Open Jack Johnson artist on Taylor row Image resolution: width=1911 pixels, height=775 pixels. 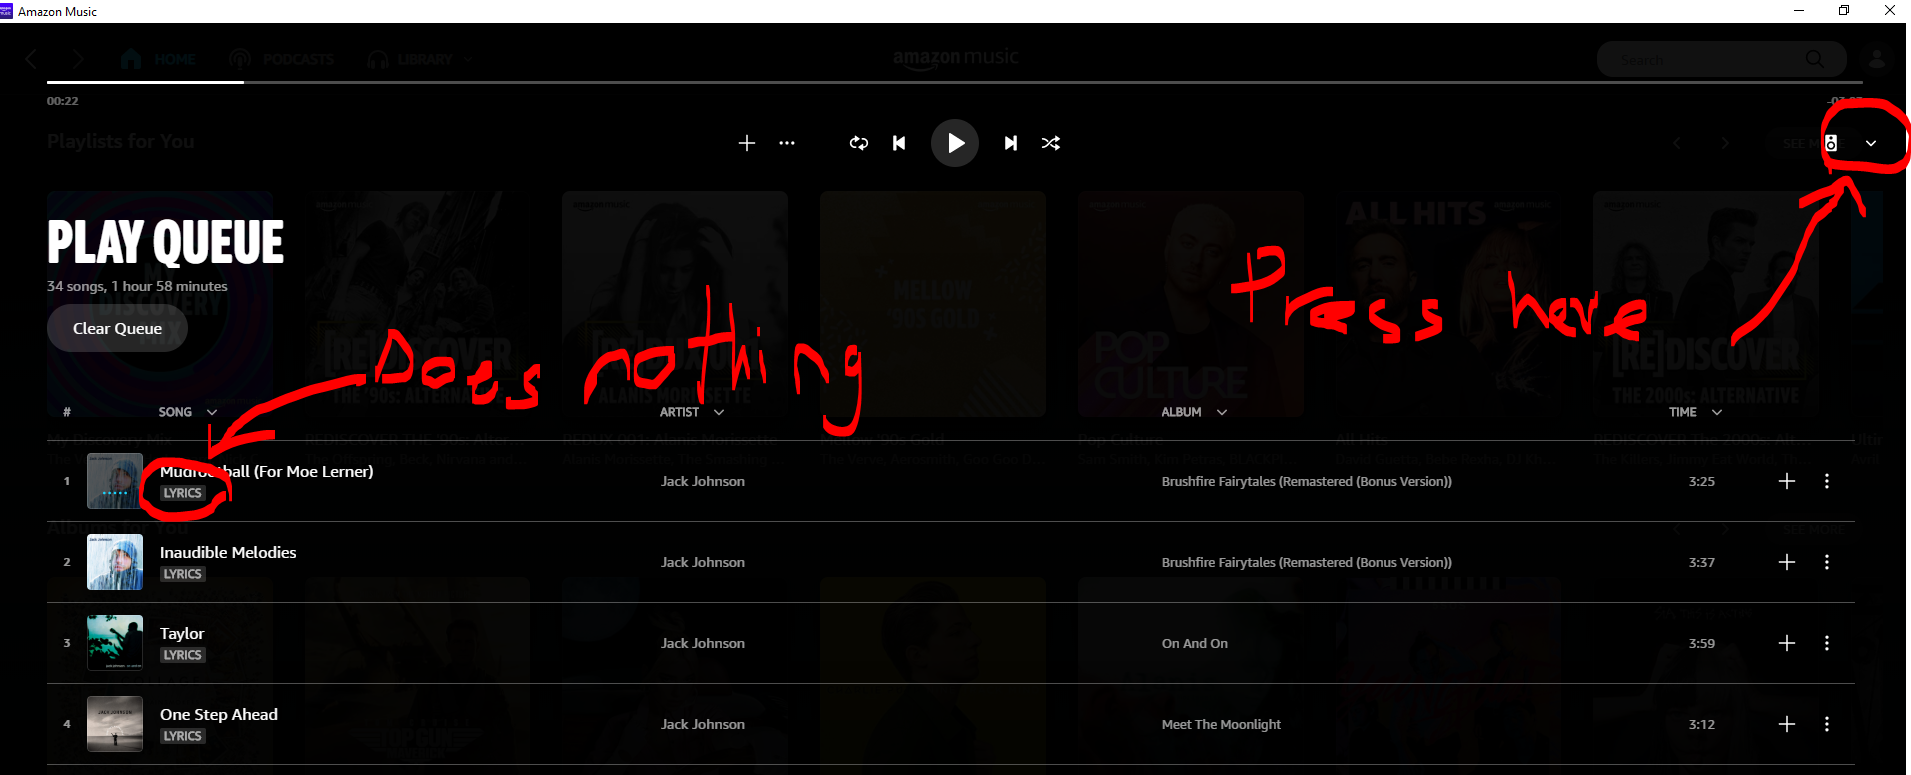tap(703, 643)
